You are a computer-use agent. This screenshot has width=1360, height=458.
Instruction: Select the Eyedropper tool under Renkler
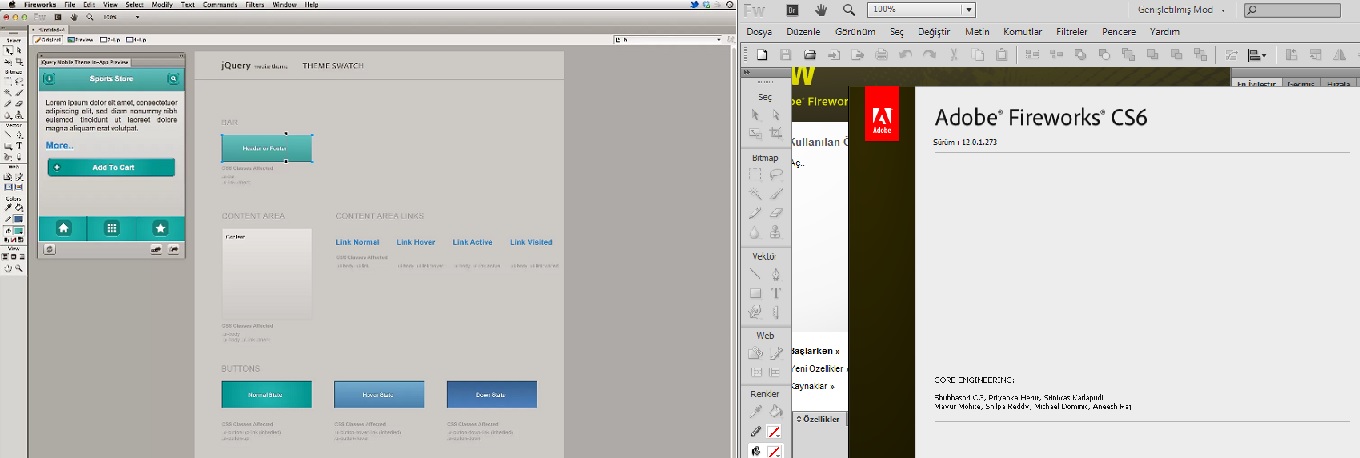[x=755, y=411]
